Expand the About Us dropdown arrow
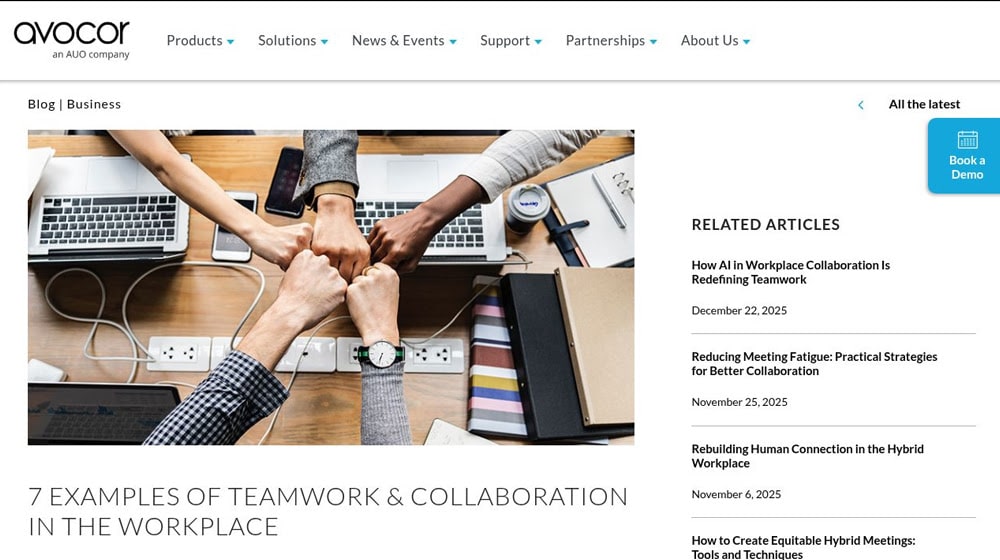The height and width of the screenshot is (560, 1000). 746,41
